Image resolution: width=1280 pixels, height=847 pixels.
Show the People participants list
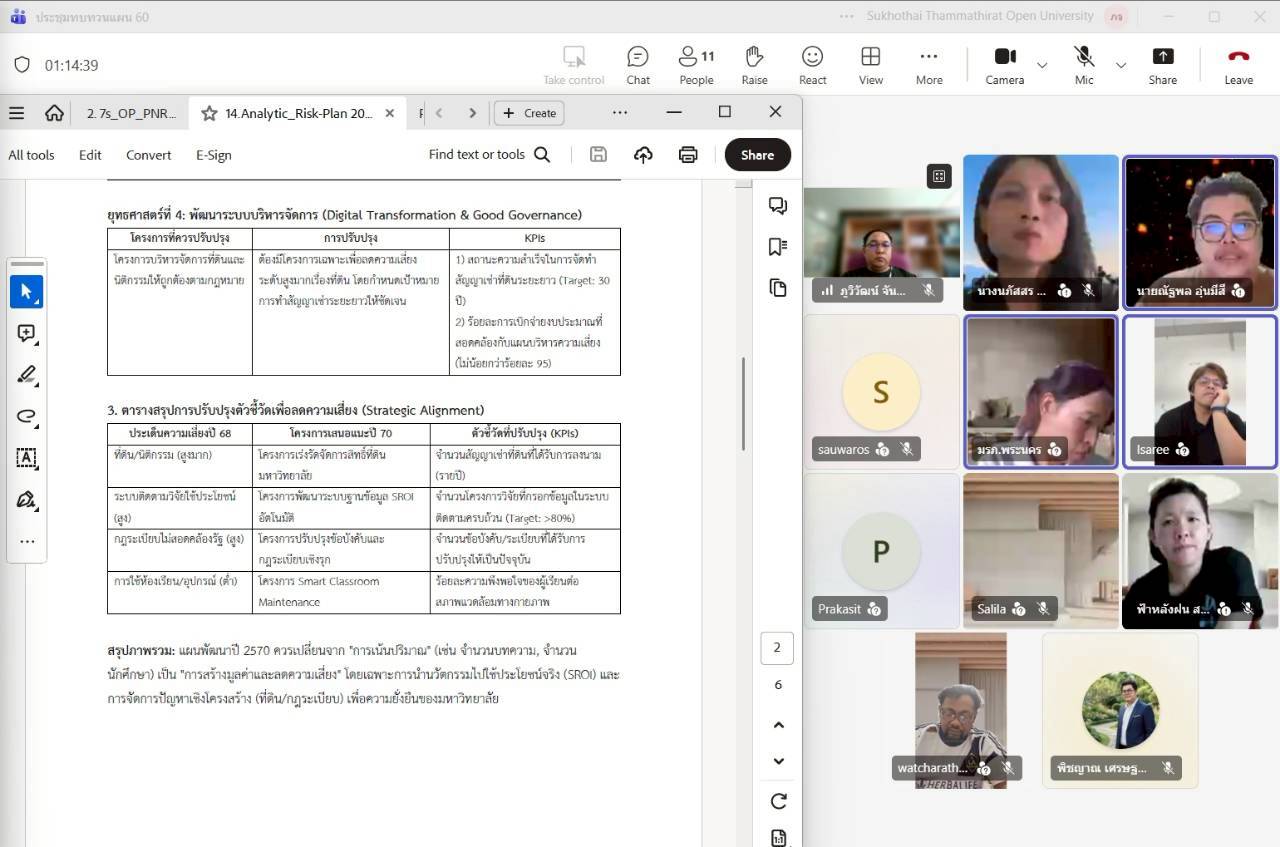(696, 65)
